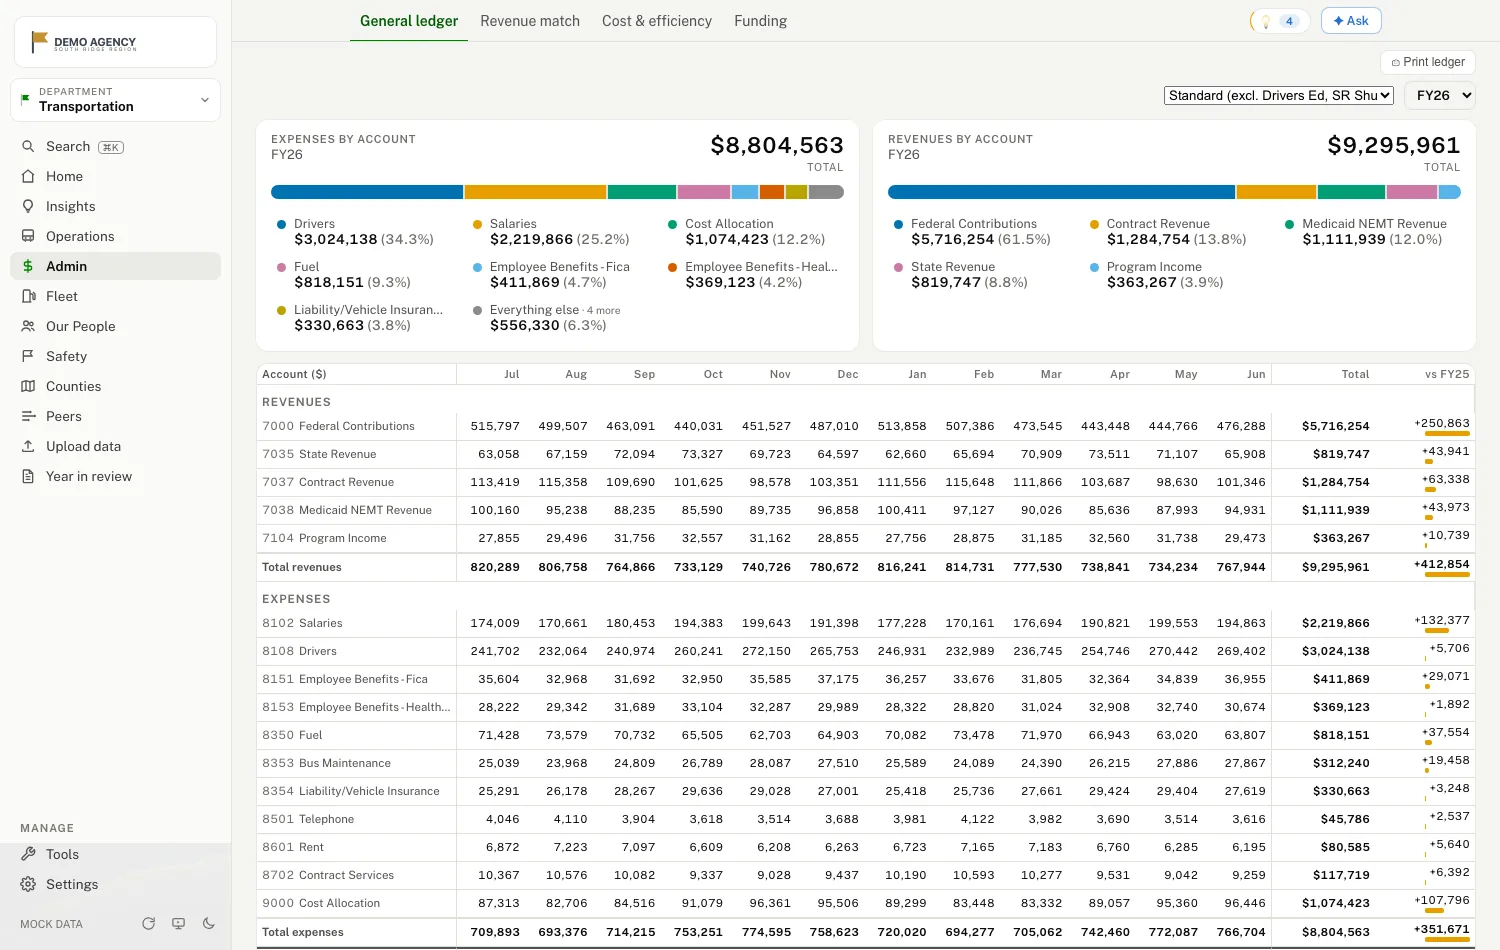
Task: Toggle dark mode with moon icon
Action: click(x=209, y=923)
